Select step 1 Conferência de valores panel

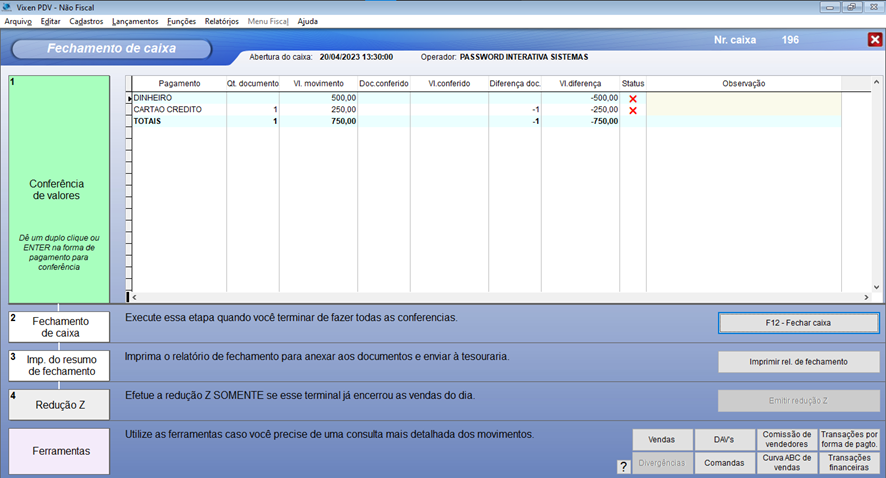59,189
